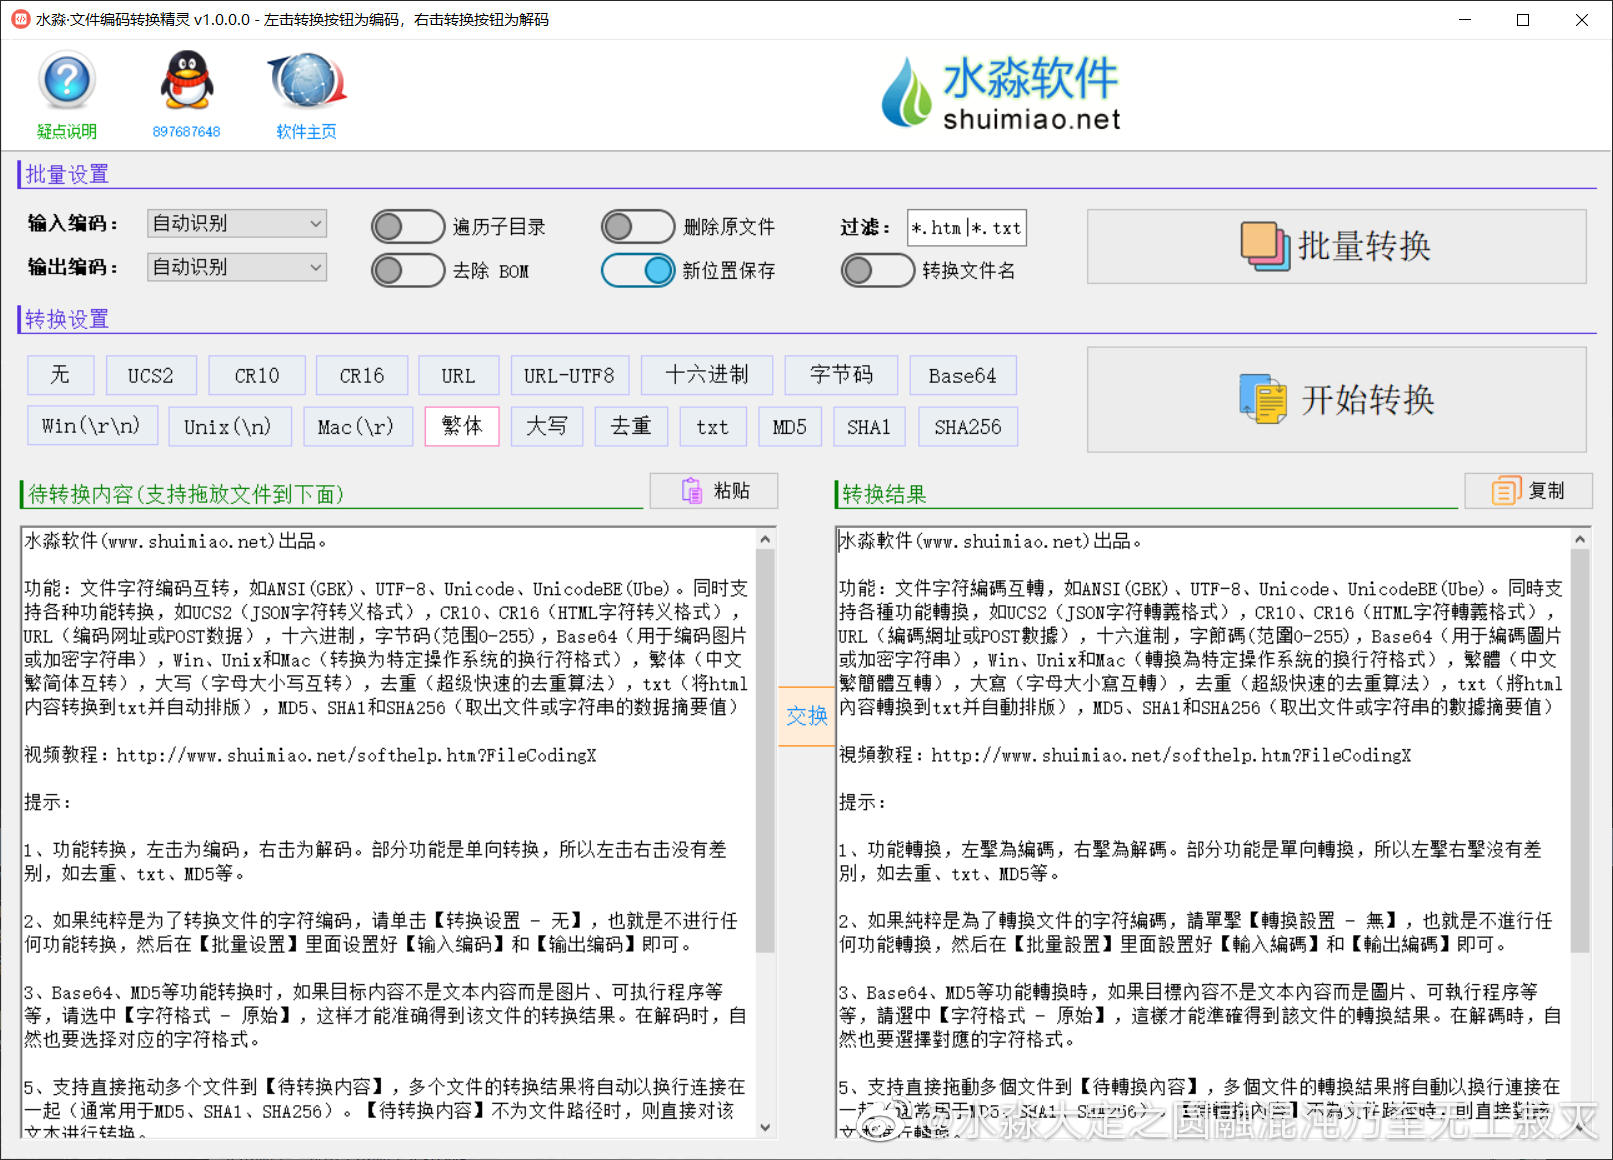The width and height of the screenshot is (1613, 1160).
Task: Click the QQ penguin contact icon
Action: point(187,80)
